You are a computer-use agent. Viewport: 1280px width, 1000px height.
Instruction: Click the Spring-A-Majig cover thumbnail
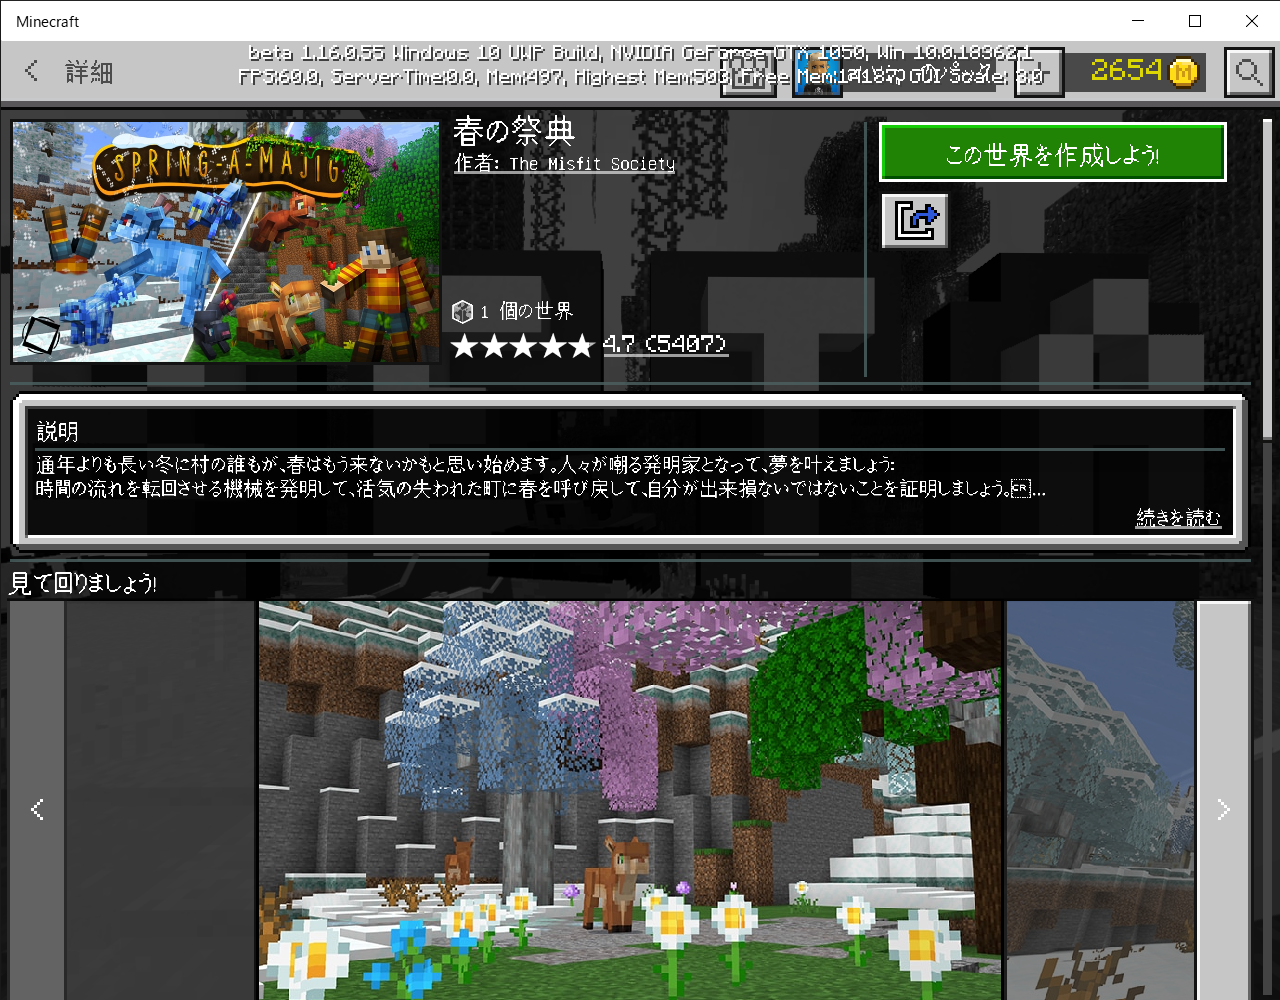click(226, 242)
